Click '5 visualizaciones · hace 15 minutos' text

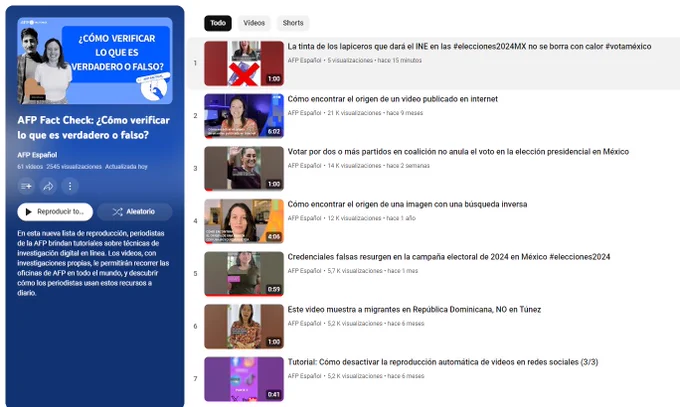[374, 60]
